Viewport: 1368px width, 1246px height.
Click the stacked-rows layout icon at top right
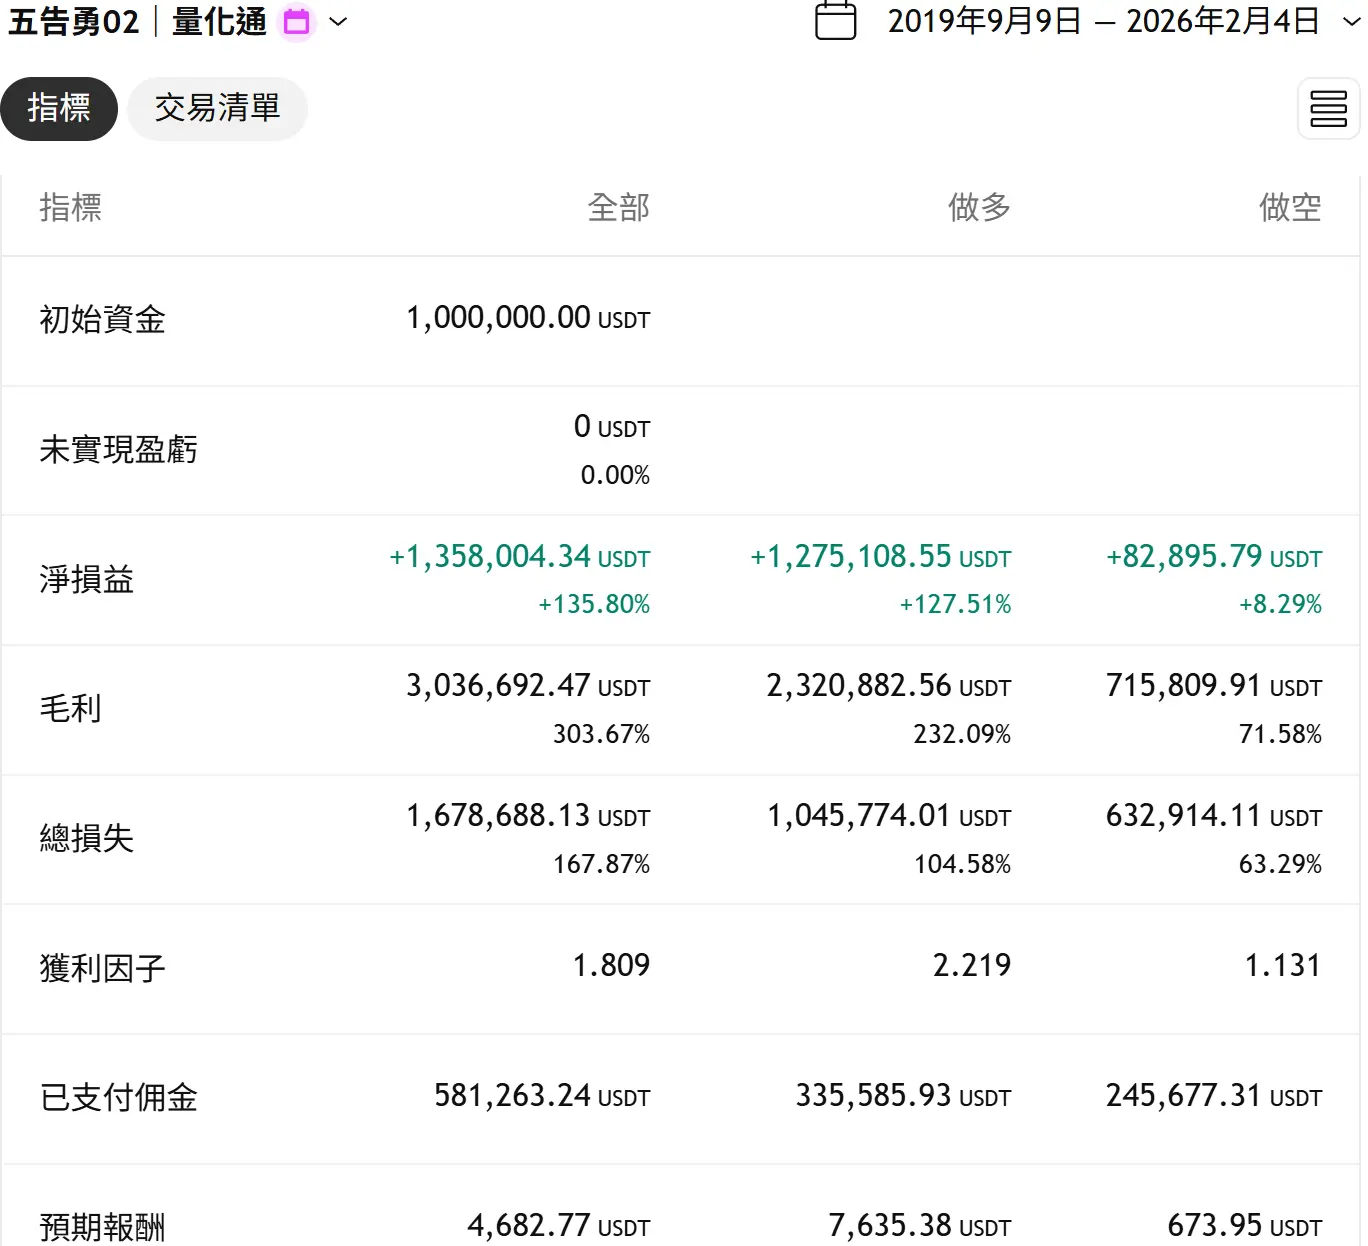pos(1328,108)
